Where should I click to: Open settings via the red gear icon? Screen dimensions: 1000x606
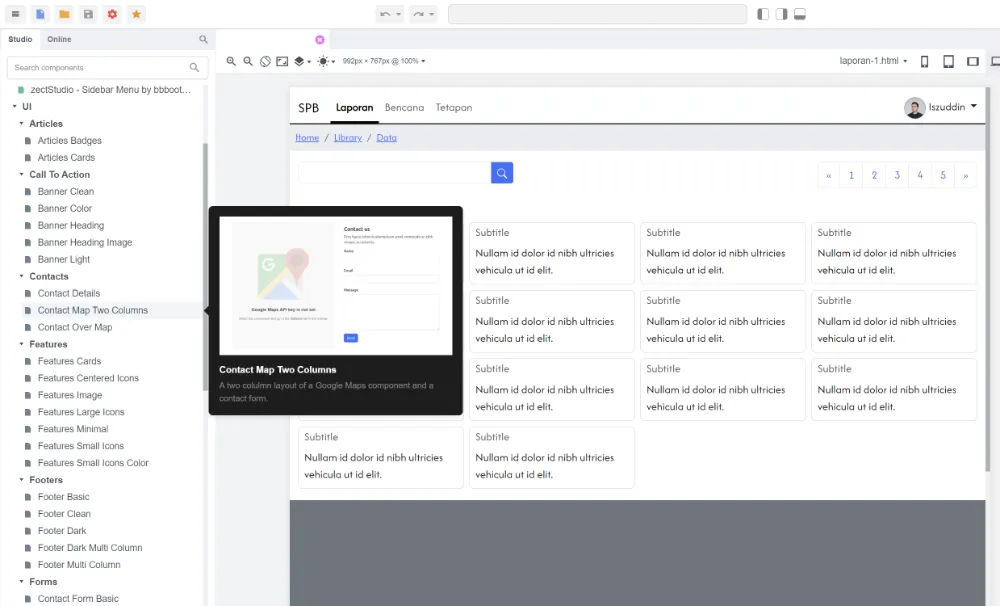(110, 14)
